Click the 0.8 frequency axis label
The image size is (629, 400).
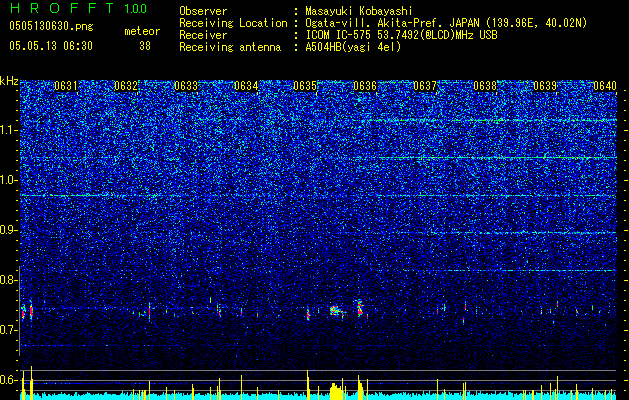(8, 280)
